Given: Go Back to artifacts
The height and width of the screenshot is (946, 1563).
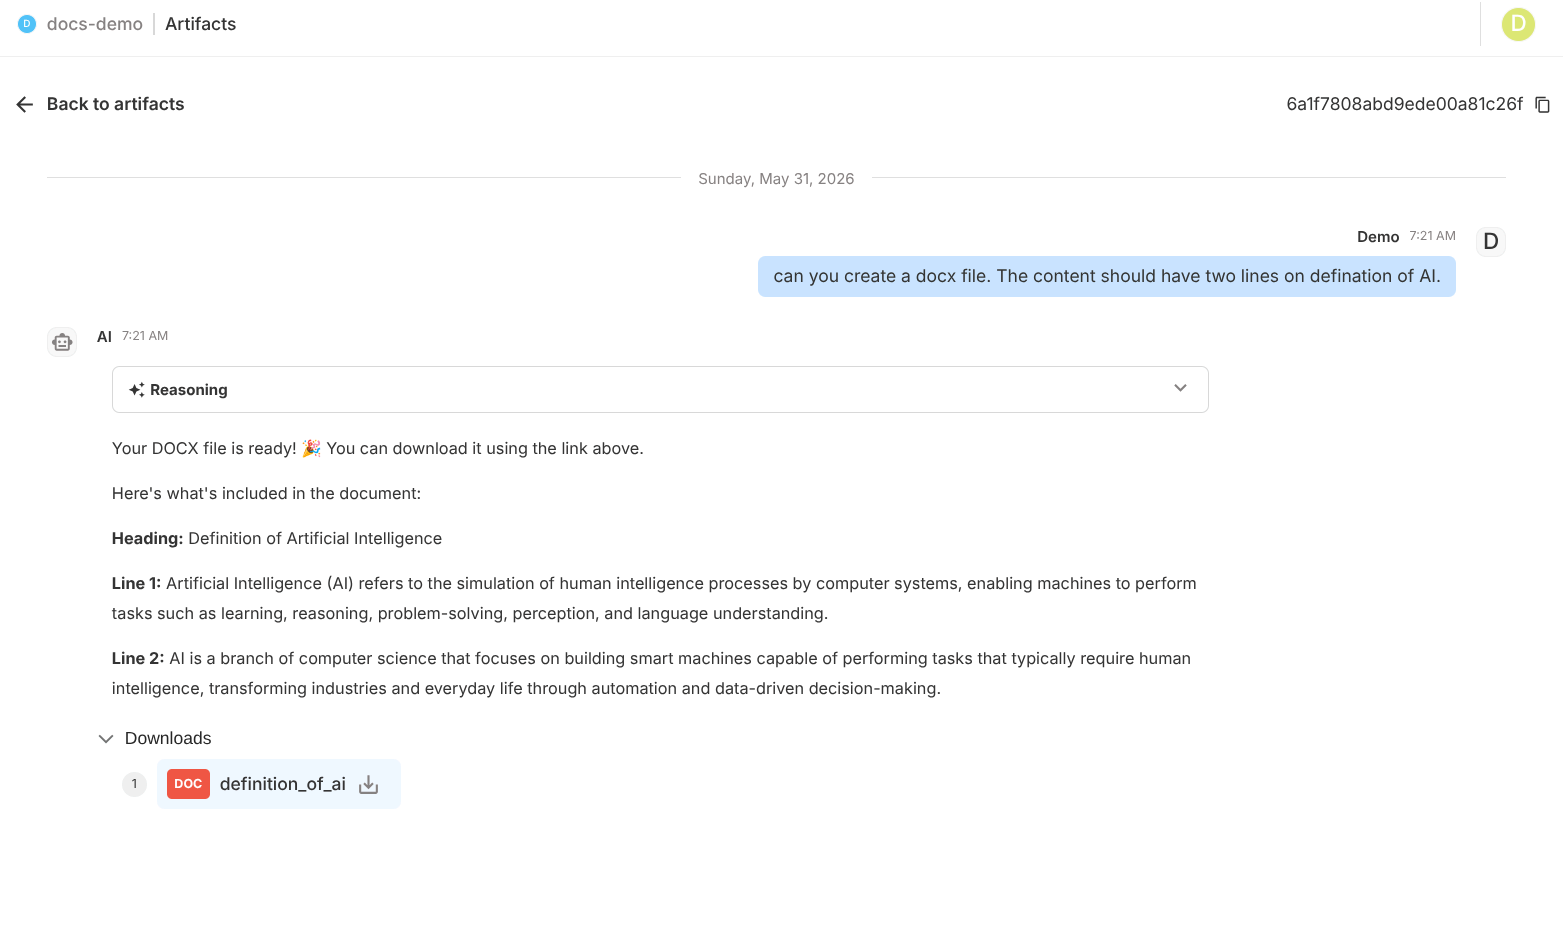Looking at the screenshot, I should [x=115, y=104].
